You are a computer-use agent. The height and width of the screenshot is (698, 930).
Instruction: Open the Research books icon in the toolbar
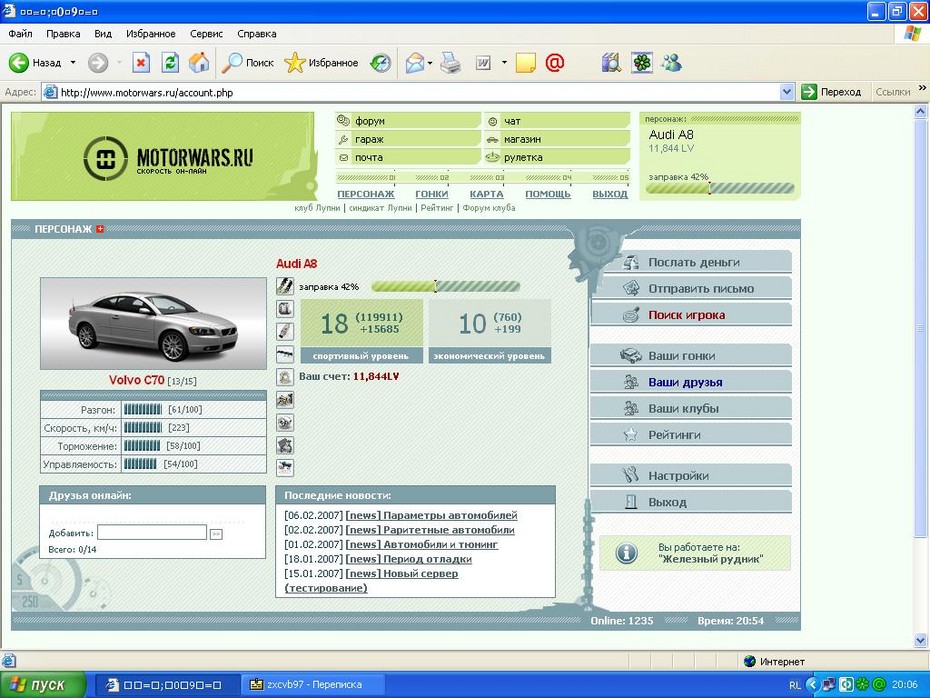coord(611,62)
